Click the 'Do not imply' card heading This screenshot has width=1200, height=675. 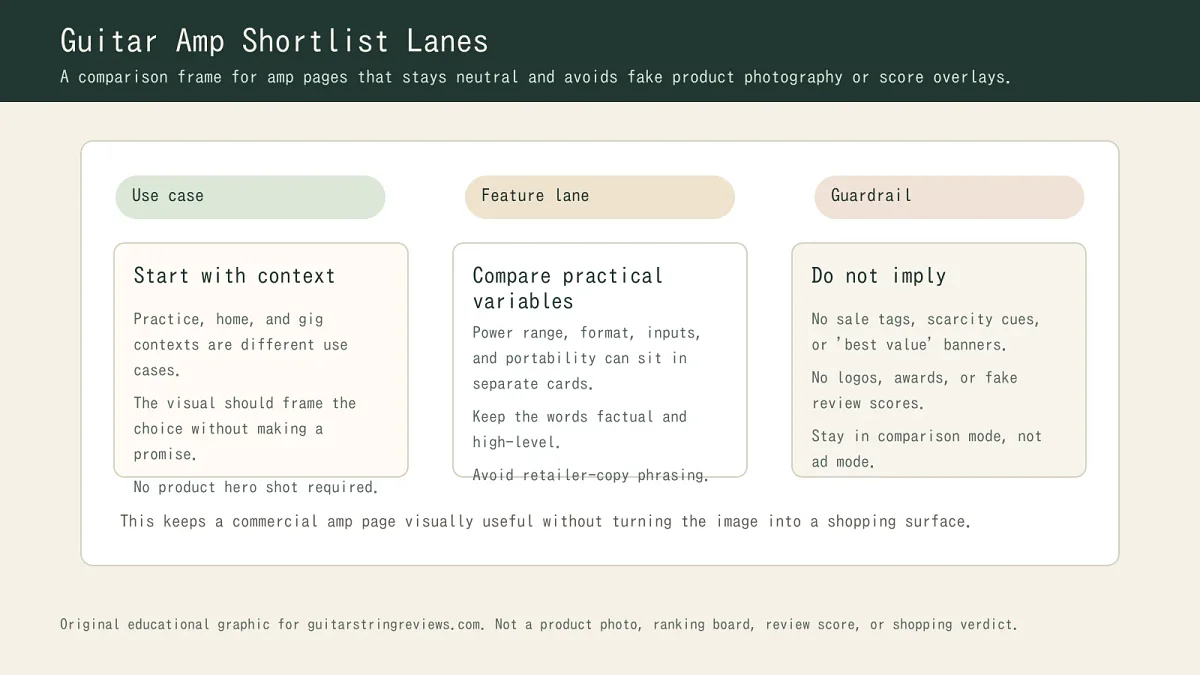[878, 276]
